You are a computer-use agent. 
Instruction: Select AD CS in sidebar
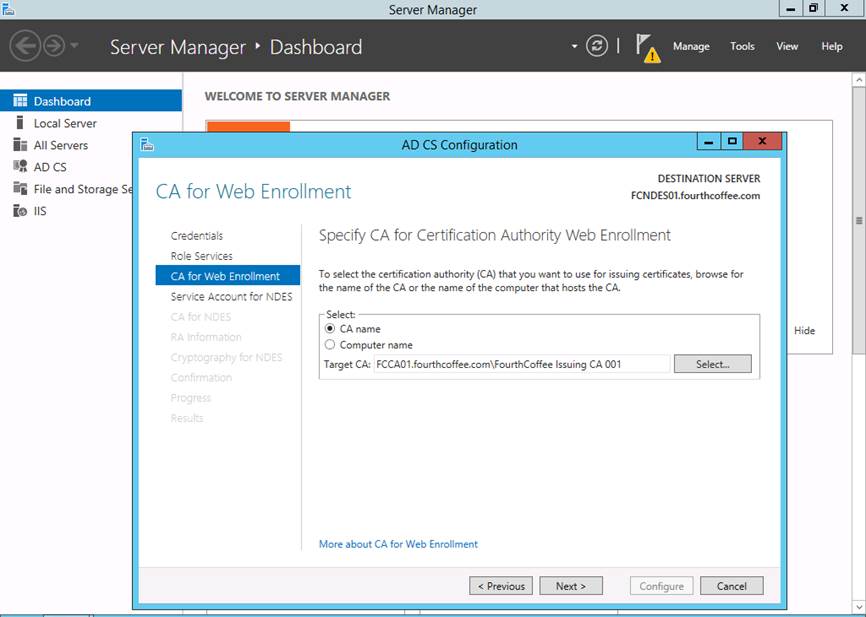click(x=50, y=167)
